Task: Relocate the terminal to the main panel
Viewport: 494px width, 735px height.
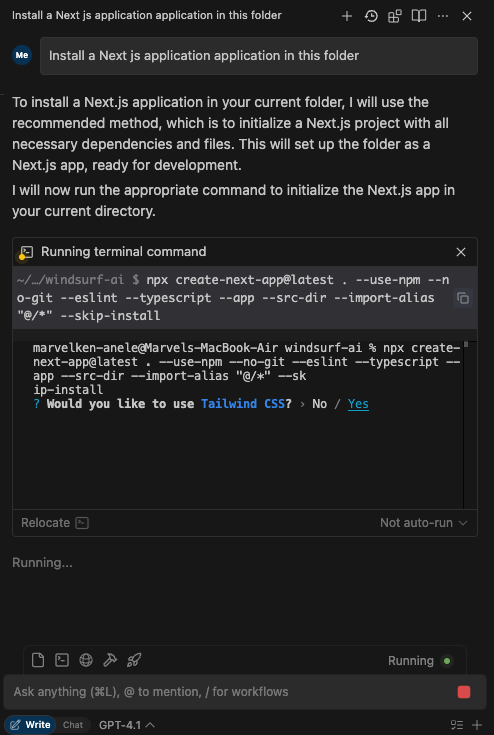Action: [55, 523]
